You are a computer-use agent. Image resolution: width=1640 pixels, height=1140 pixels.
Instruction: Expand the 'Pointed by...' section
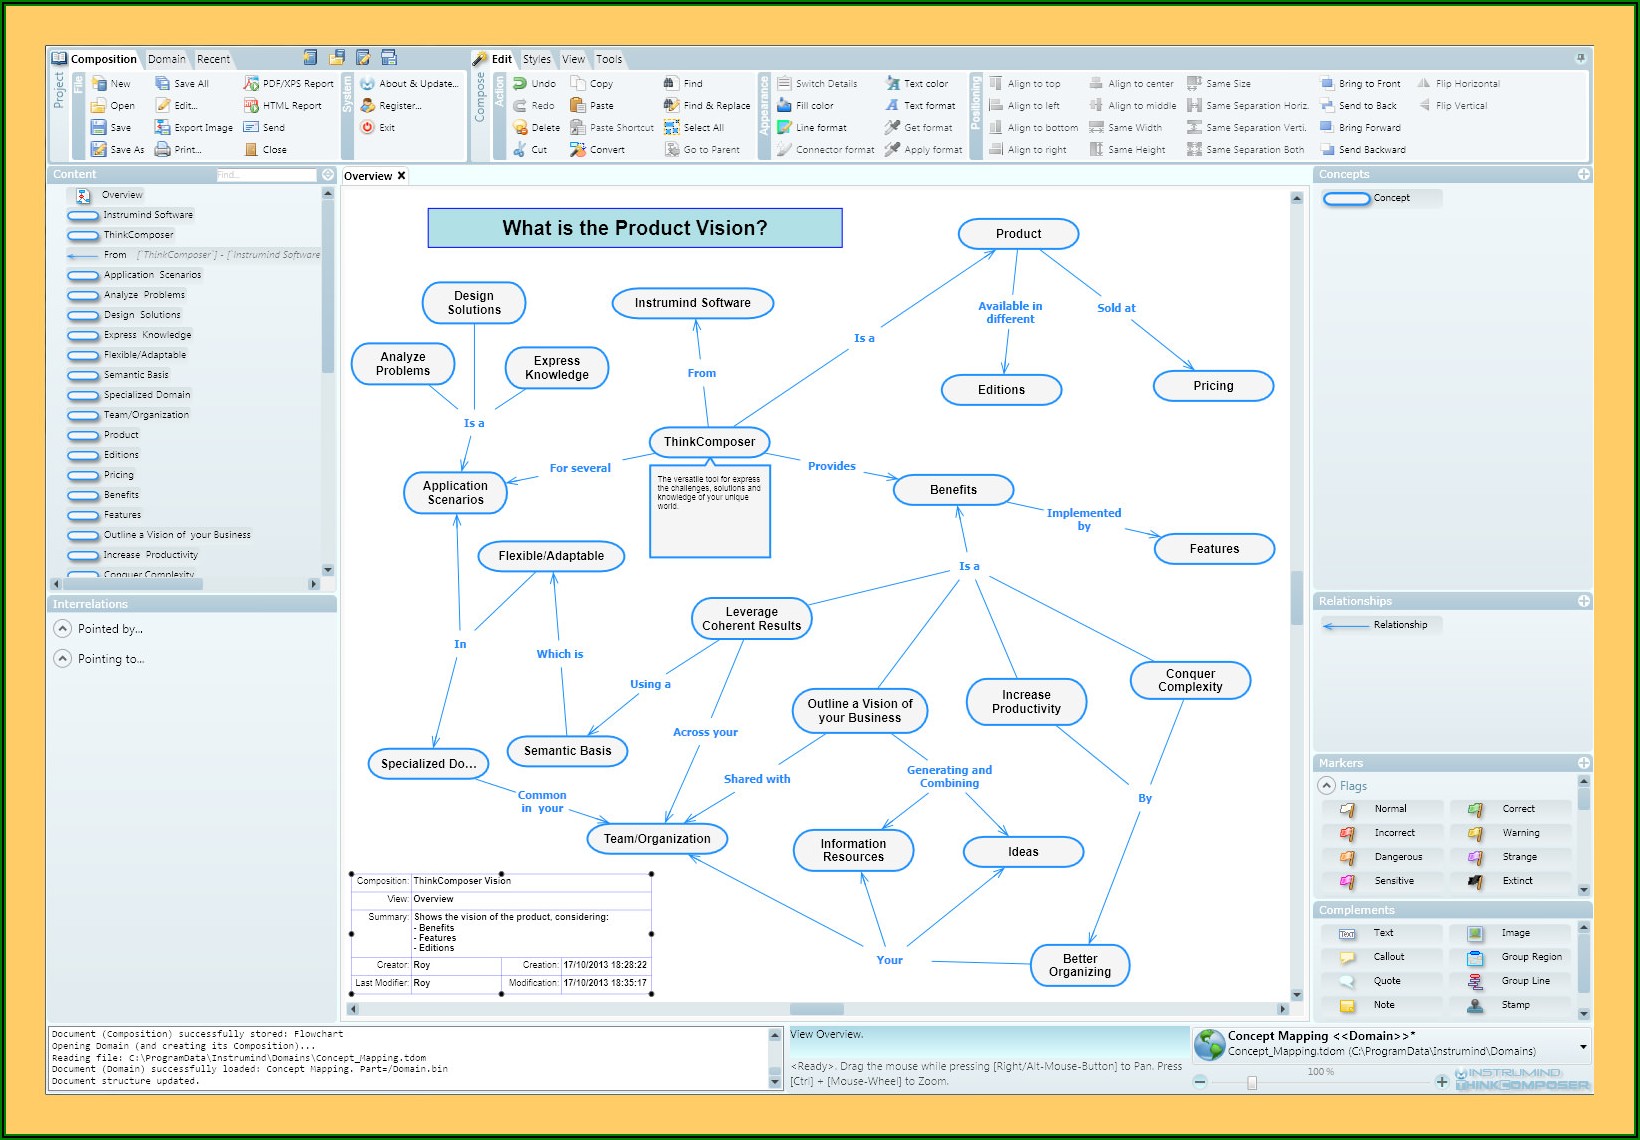click(x=62, y=629)
